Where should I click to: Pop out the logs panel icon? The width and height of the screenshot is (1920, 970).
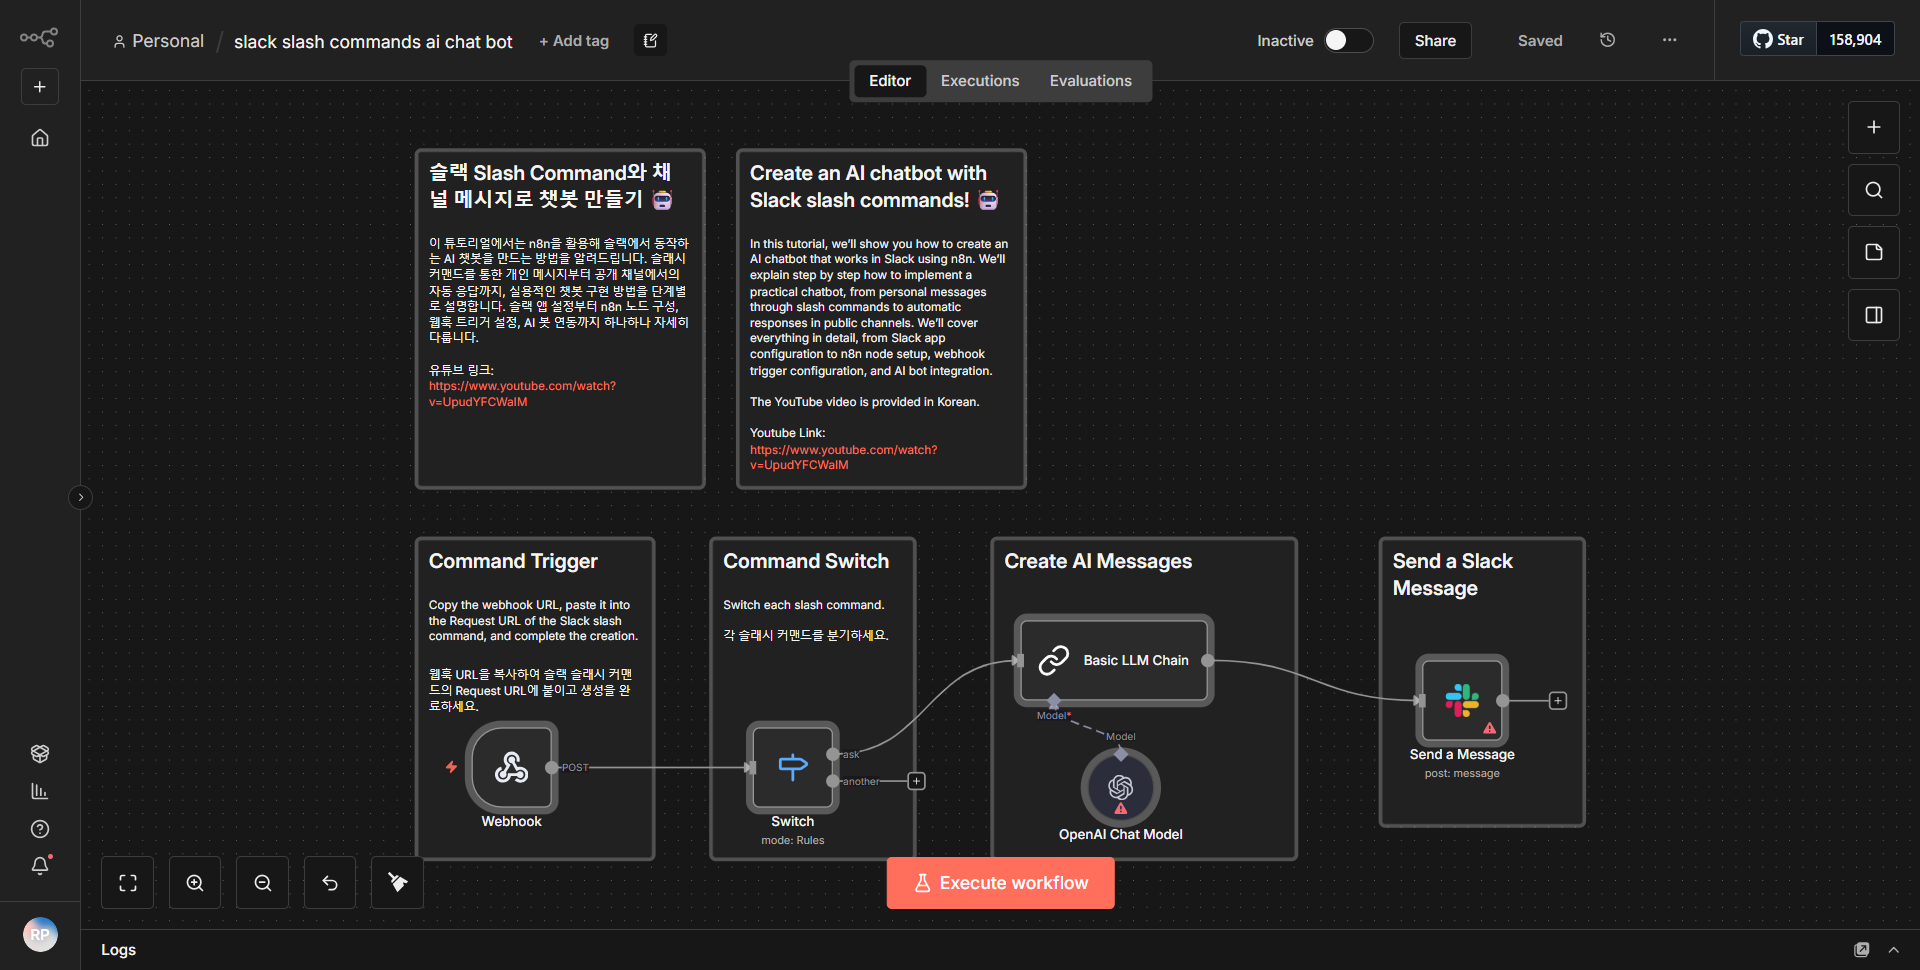point(1861,950)
